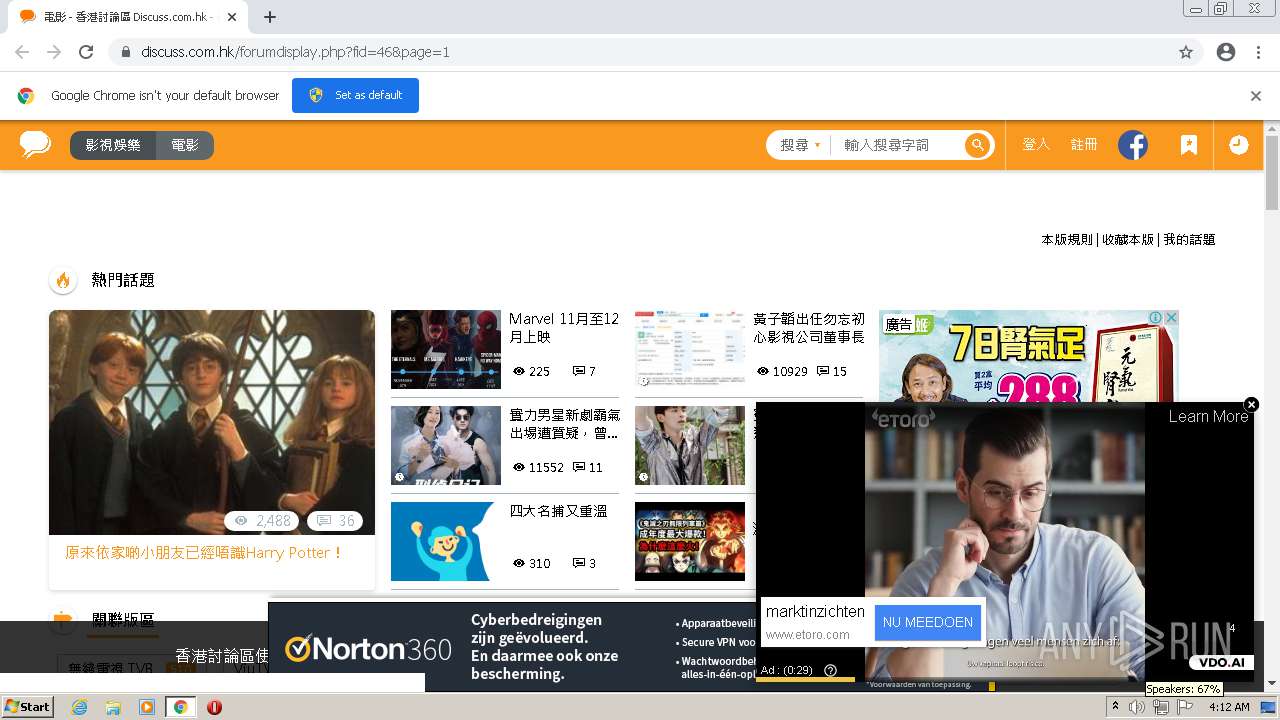1280x720 pixels.
Task: Show hidden system tray icons
Action: point(1115,707)
